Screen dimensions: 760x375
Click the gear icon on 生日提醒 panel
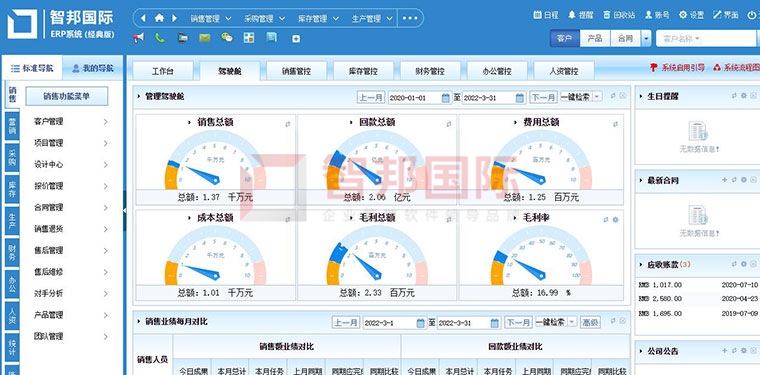(744, 95)
